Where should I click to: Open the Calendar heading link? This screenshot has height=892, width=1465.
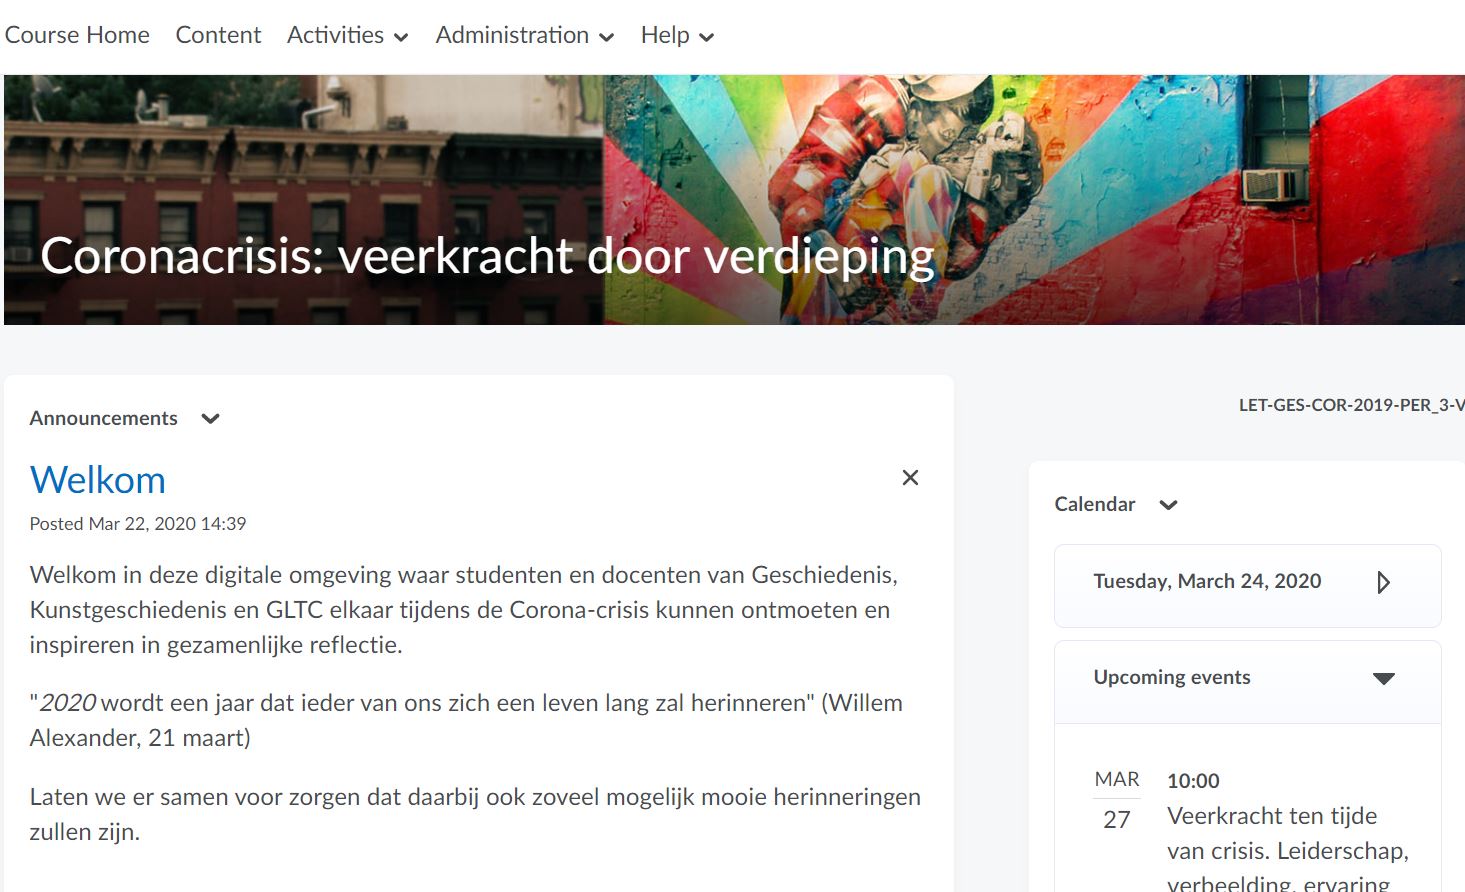pyautogui.click(x=1095, y=504)
